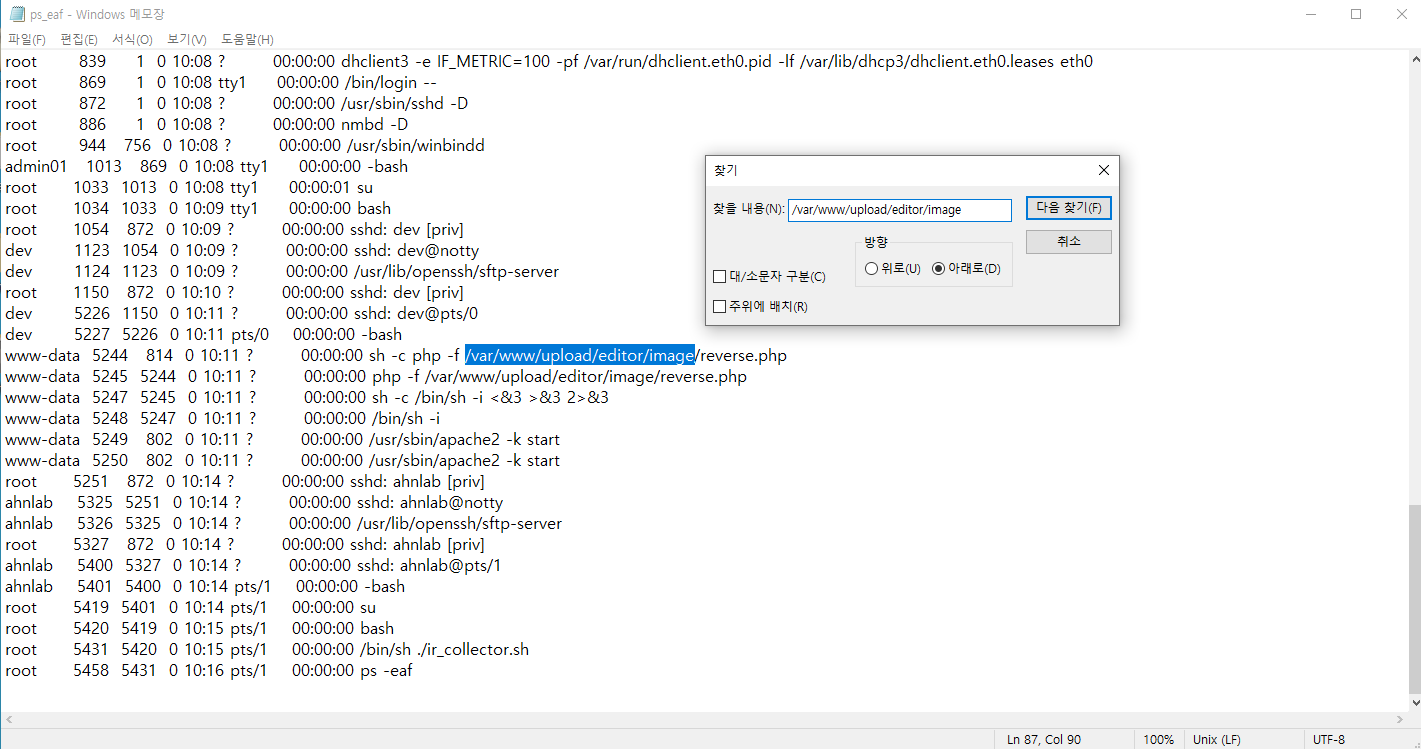Open the 보기(V) menu
Screen dimensions: 1421x749
[x=187, y=39]
